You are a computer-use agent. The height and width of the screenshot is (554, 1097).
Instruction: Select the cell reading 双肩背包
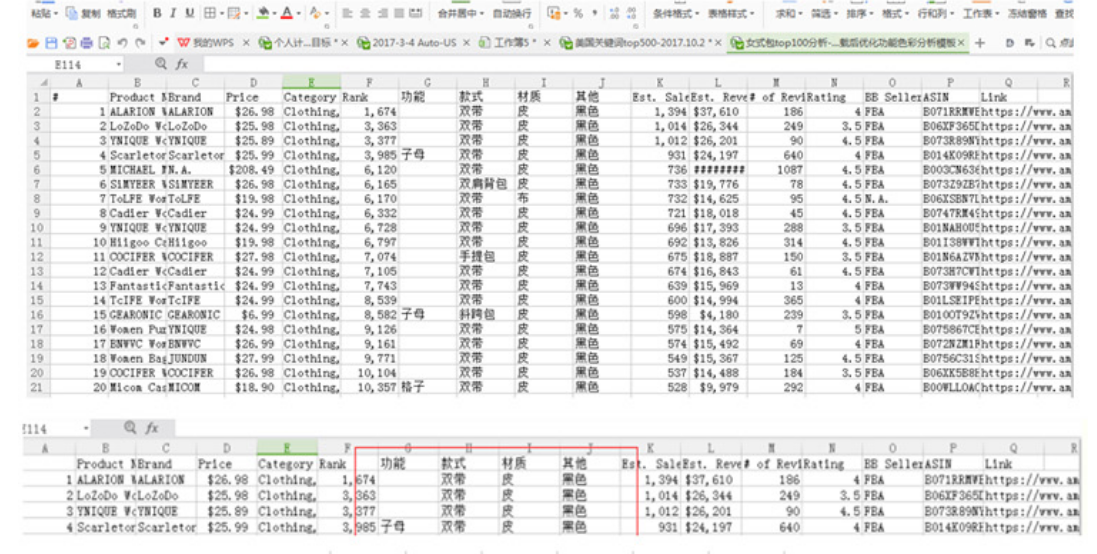(486, 185)
